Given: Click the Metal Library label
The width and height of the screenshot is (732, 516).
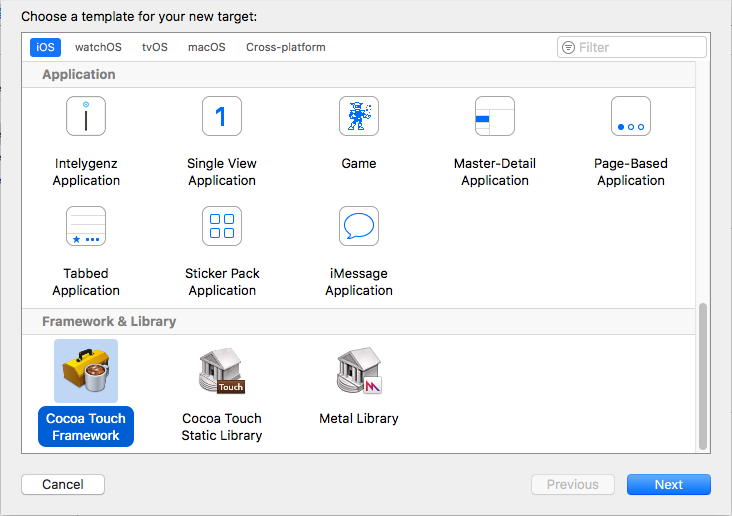Looking at the screenshot, I should [x=359, y=418].
